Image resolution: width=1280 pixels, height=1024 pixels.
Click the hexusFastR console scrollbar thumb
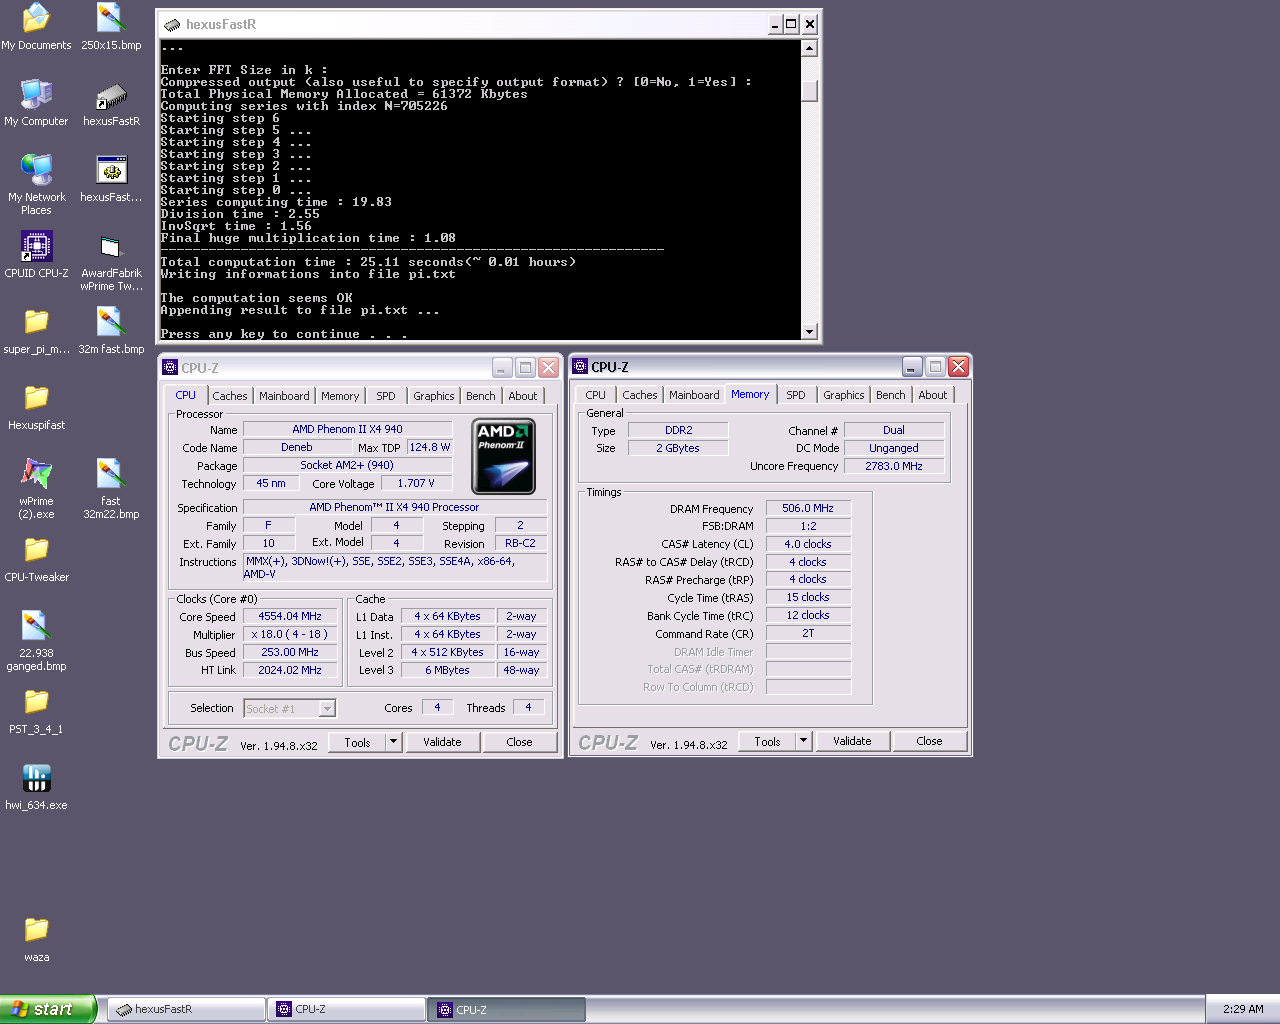[810, 91]
